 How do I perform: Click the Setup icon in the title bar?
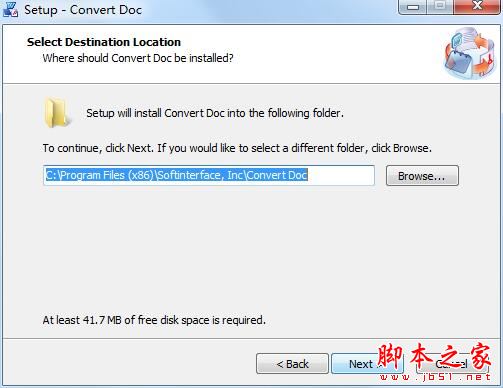tap(10, 9)
